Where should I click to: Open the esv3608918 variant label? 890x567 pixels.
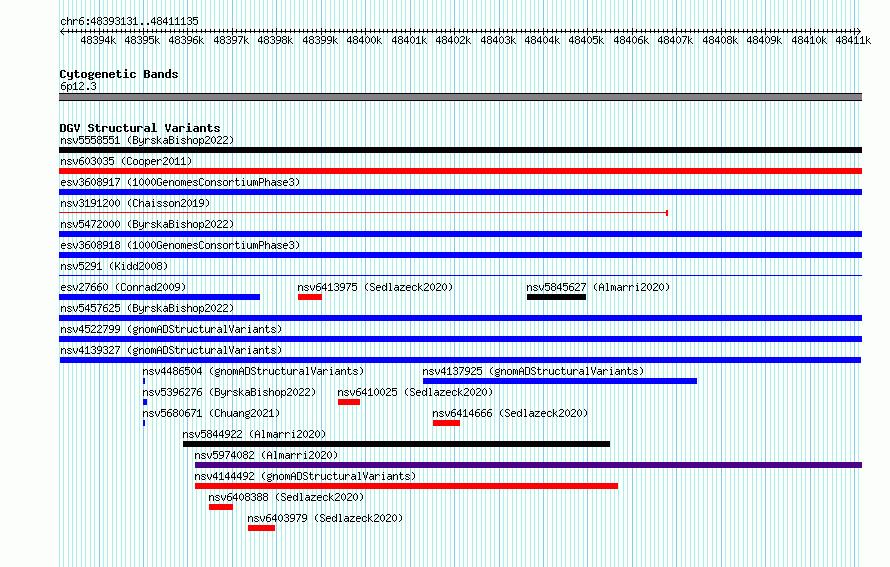coord(180,245)
